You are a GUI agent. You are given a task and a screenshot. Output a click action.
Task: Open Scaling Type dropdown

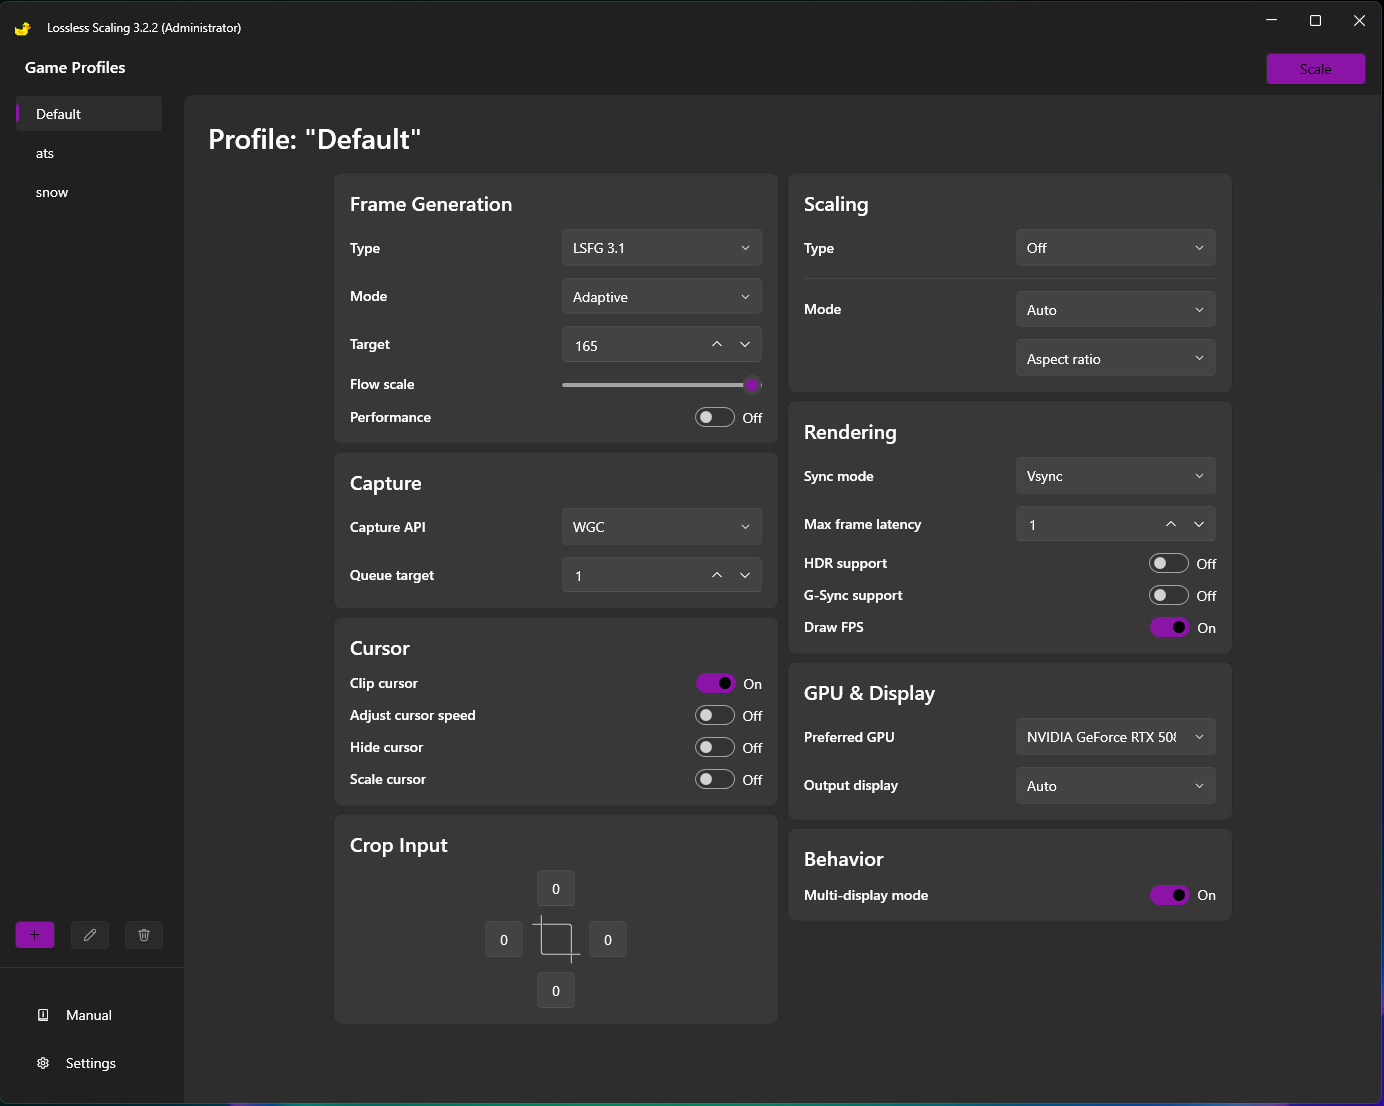pyautogui.click(x=1115, y=248)
